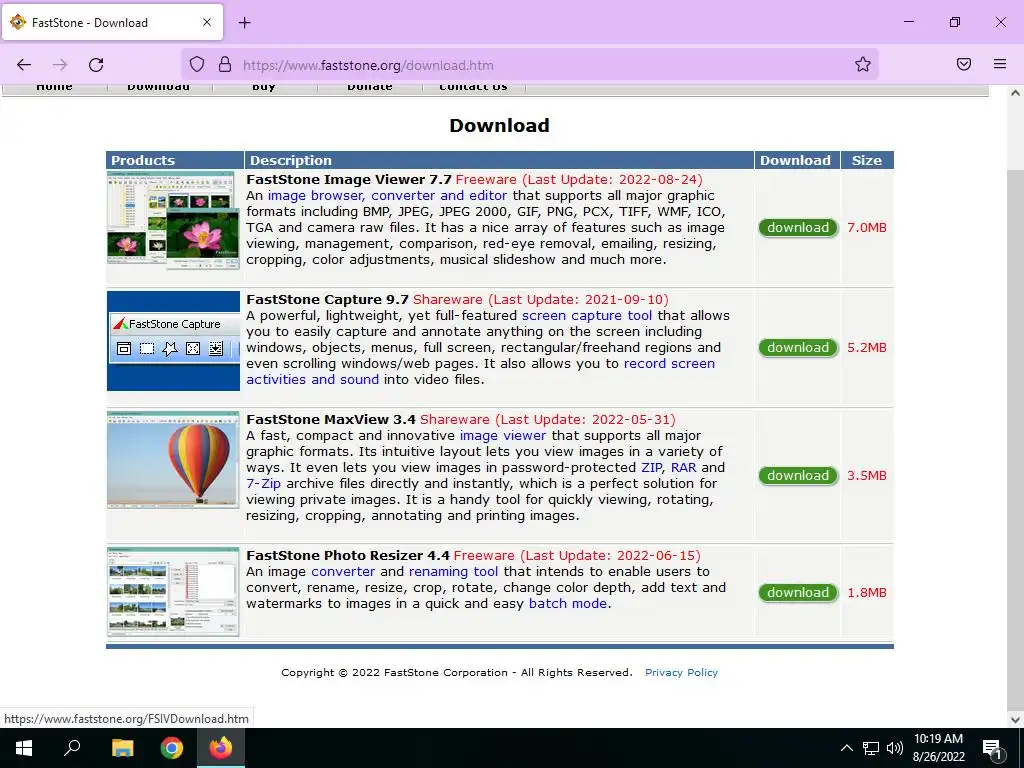Image resolution: width=1024 pixels, height=768 pixels.
Task: Open the Photo Resizer screenshot thumbnail
Action: tap(173, 592)
